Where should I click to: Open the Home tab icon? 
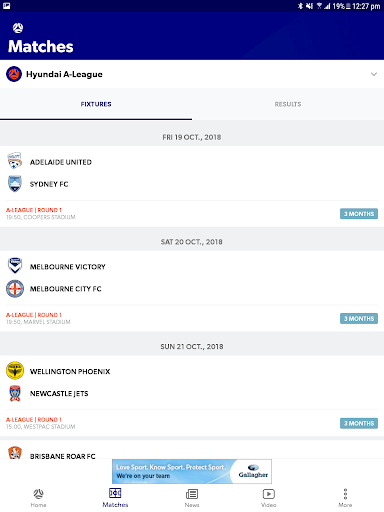click(38, 494)
